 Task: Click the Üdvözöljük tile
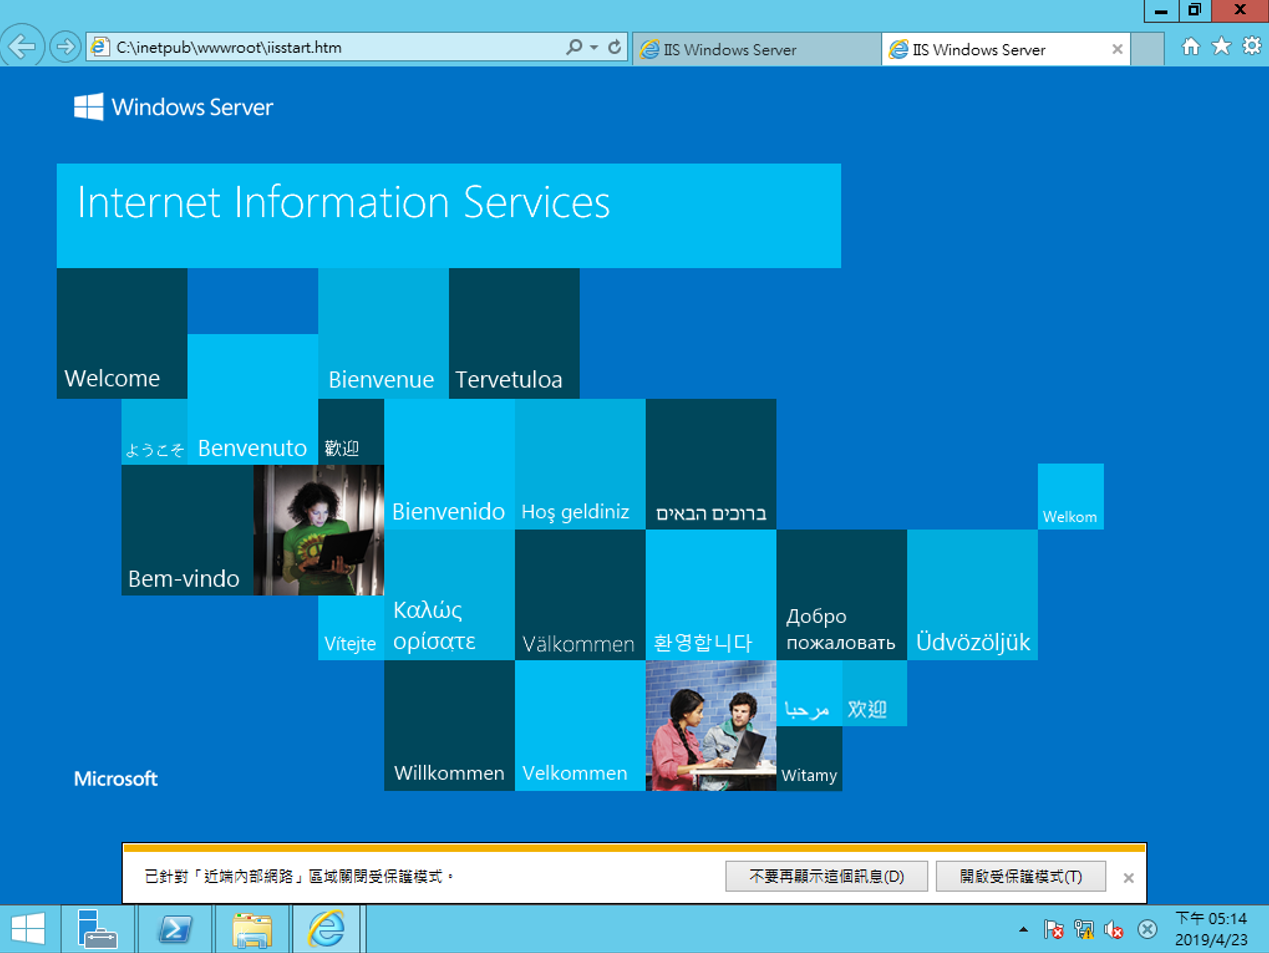(x=972, y=595)
